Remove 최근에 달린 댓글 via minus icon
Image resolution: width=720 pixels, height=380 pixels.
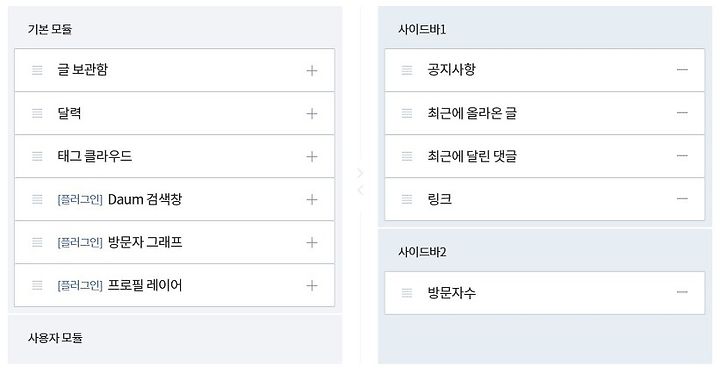point(682,156)
